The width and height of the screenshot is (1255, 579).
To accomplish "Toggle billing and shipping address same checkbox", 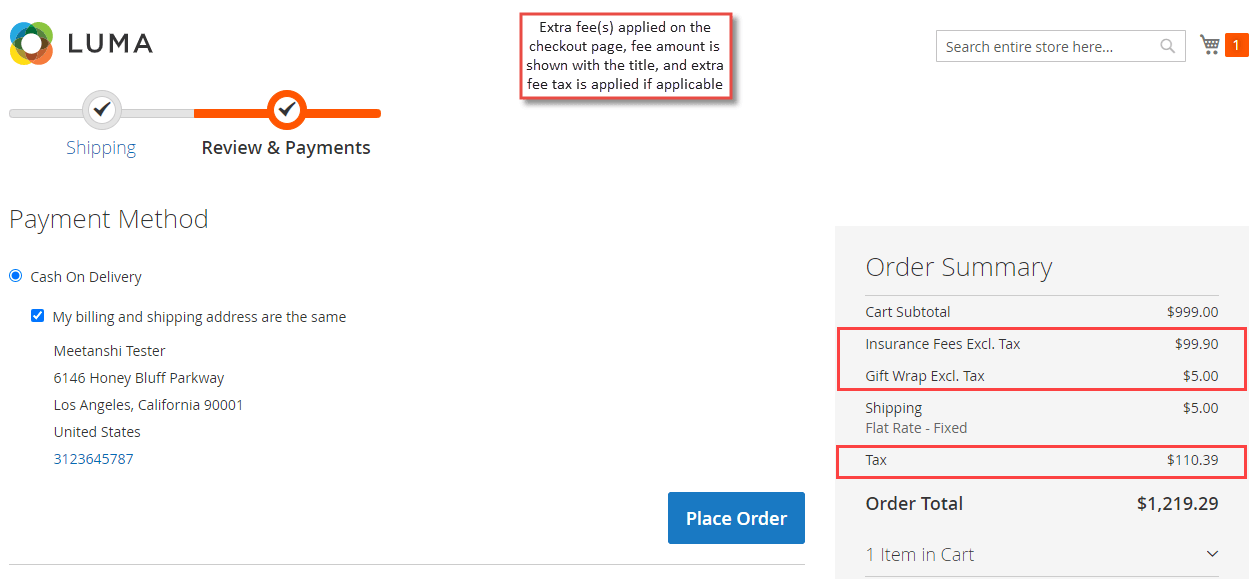I will [38, 316].
